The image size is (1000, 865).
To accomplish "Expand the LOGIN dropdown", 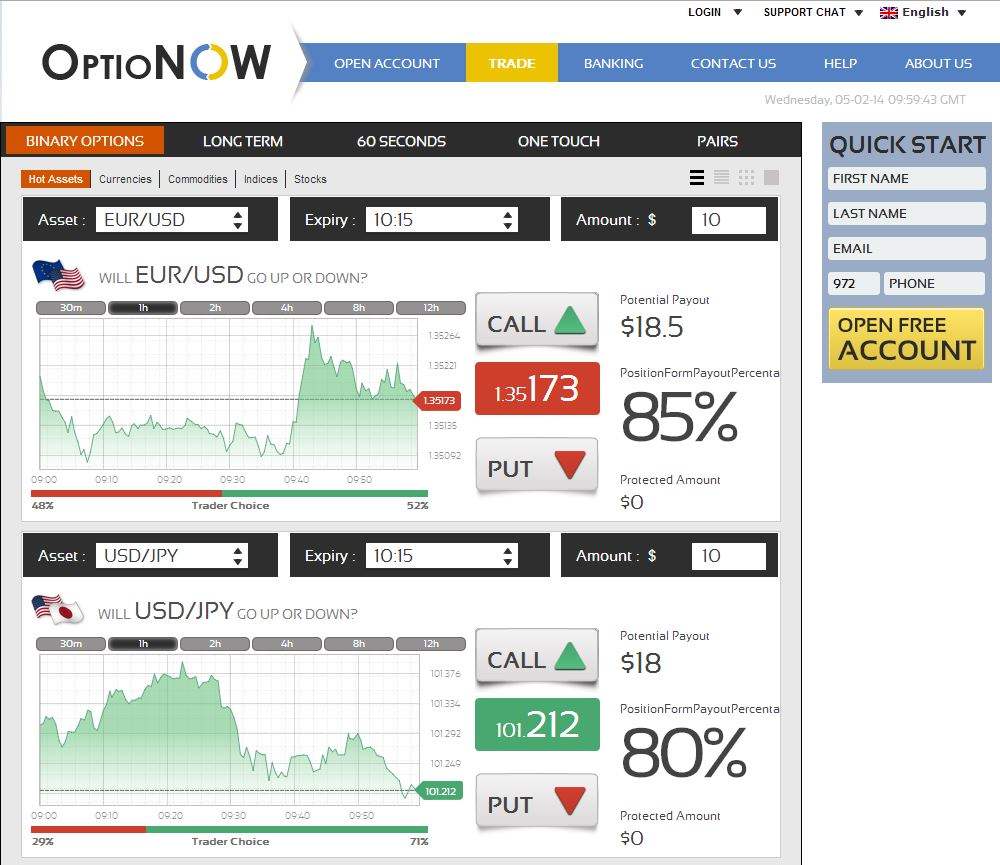I will click(714, 12).
